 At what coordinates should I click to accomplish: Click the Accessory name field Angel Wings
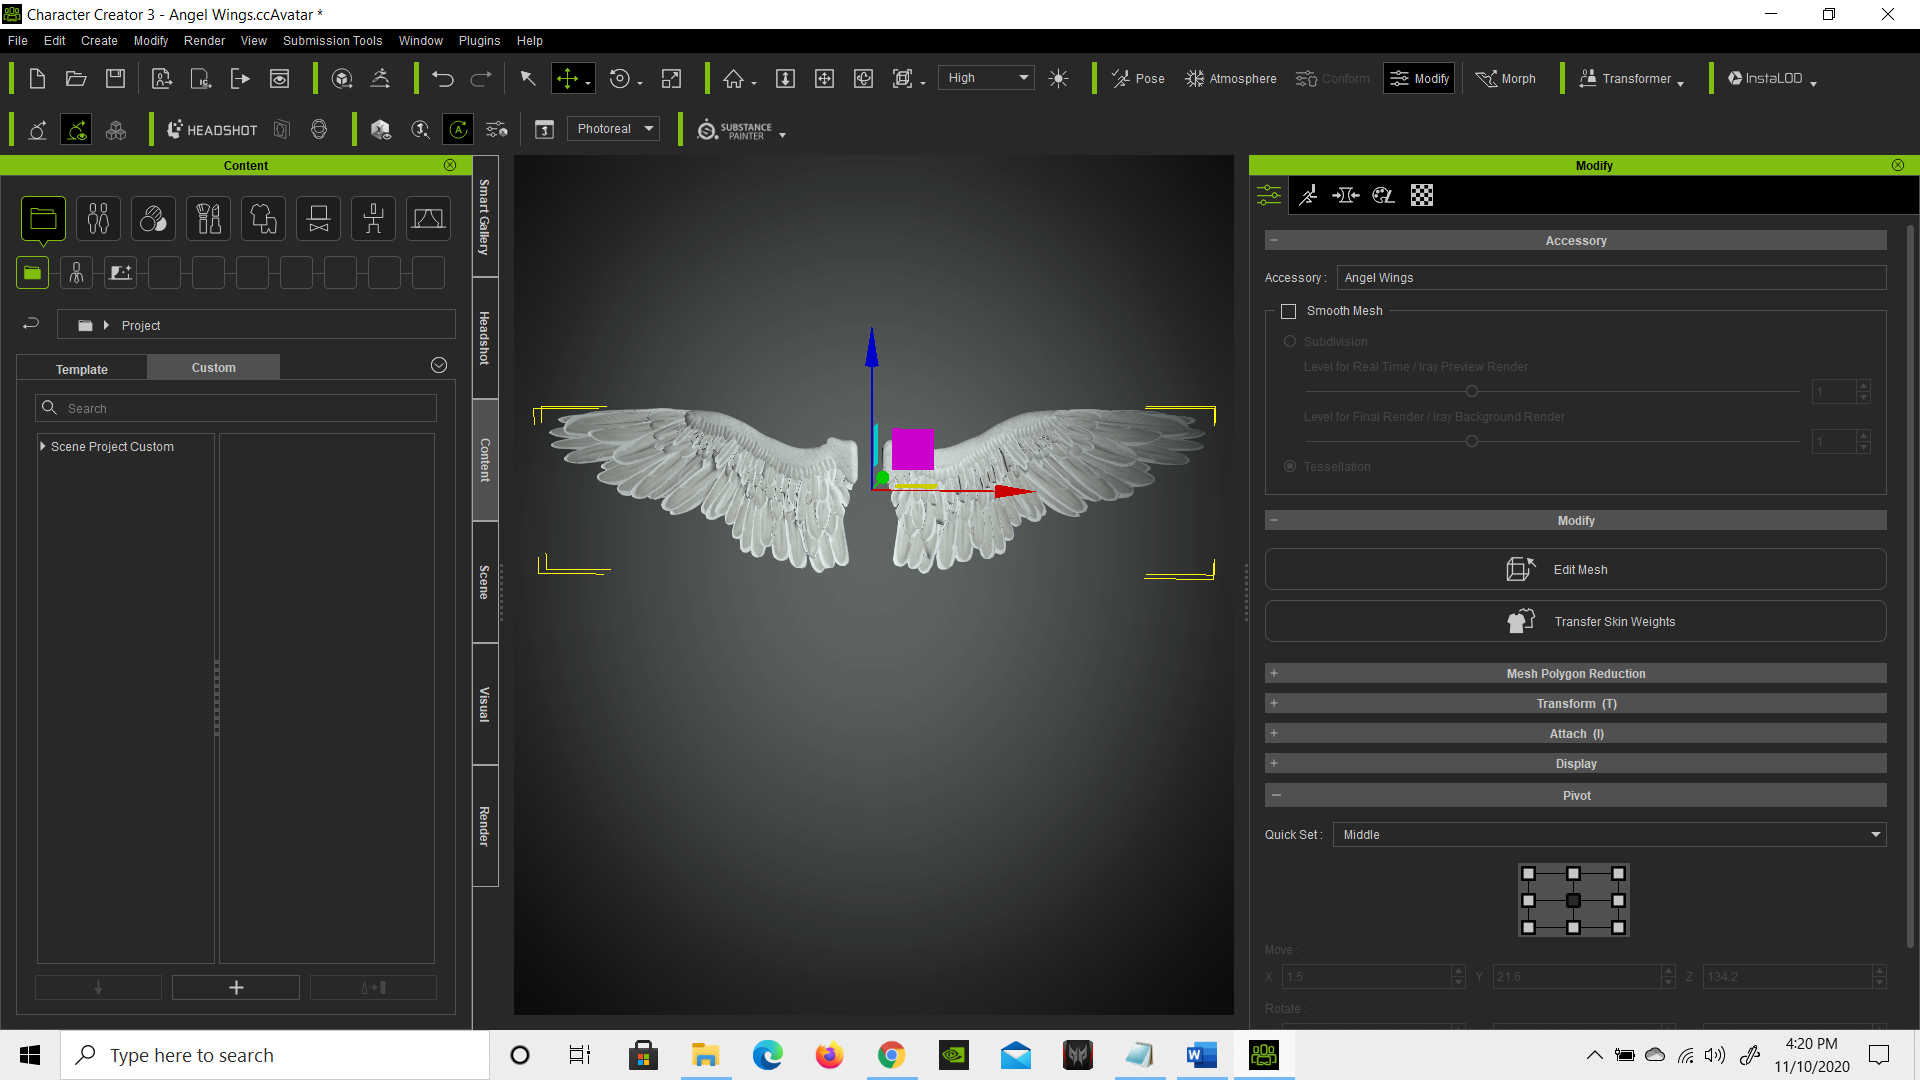1611,278
